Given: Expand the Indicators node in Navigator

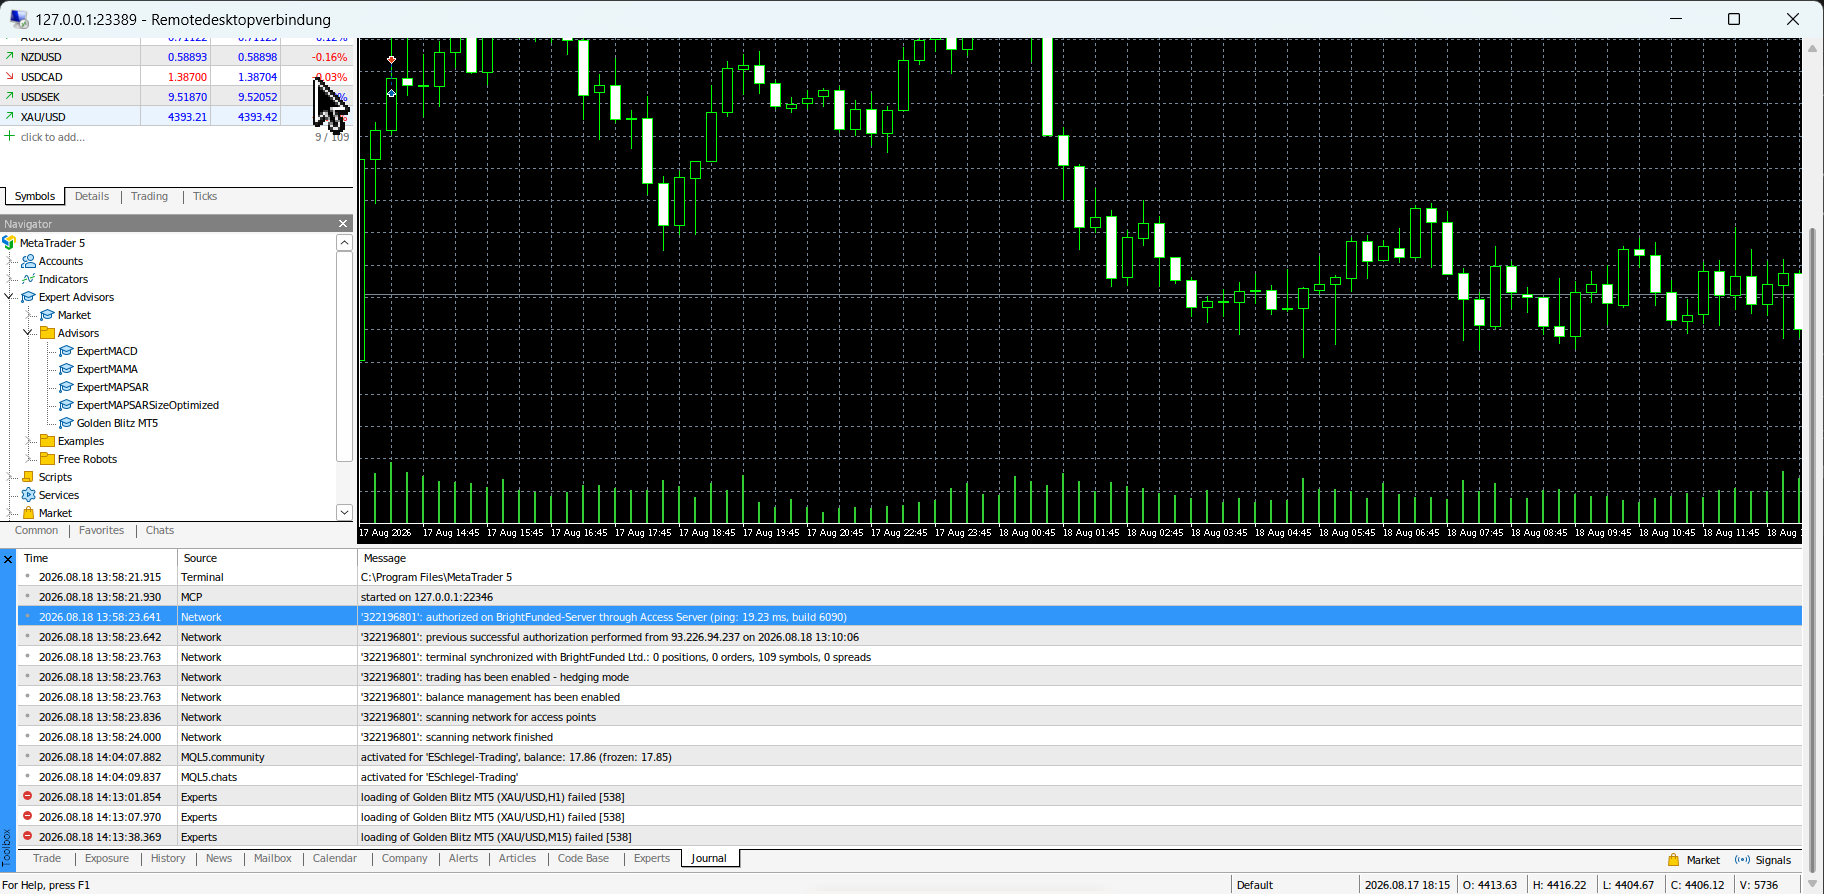Looking at the screenshot, I should point(10,279).
